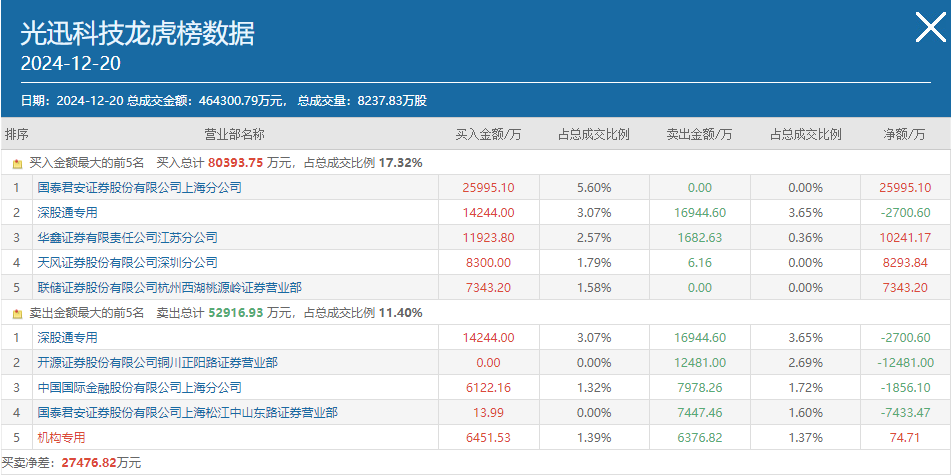
Task: Select the 5.60% ratio cell
Action: (x=594, y=188)
